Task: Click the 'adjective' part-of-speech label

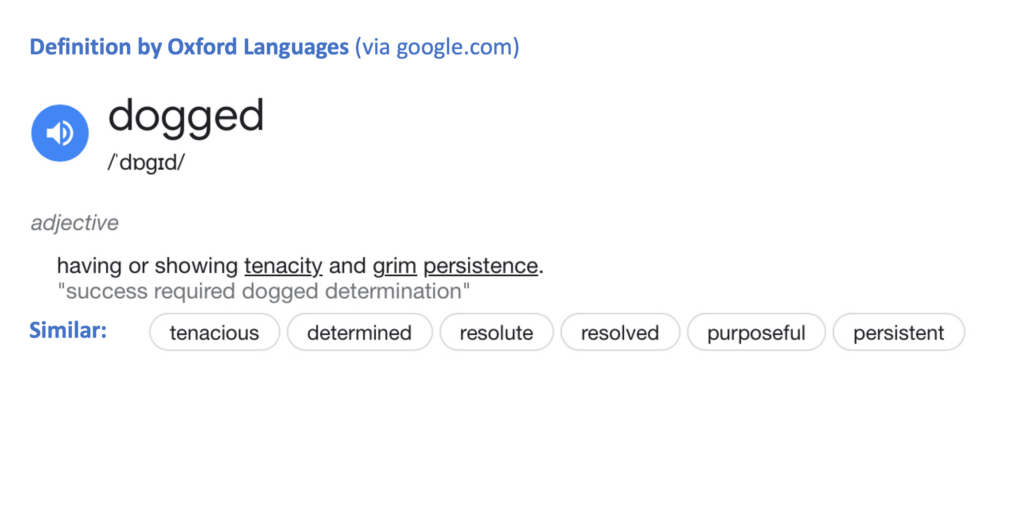Action: click(74, 223)
